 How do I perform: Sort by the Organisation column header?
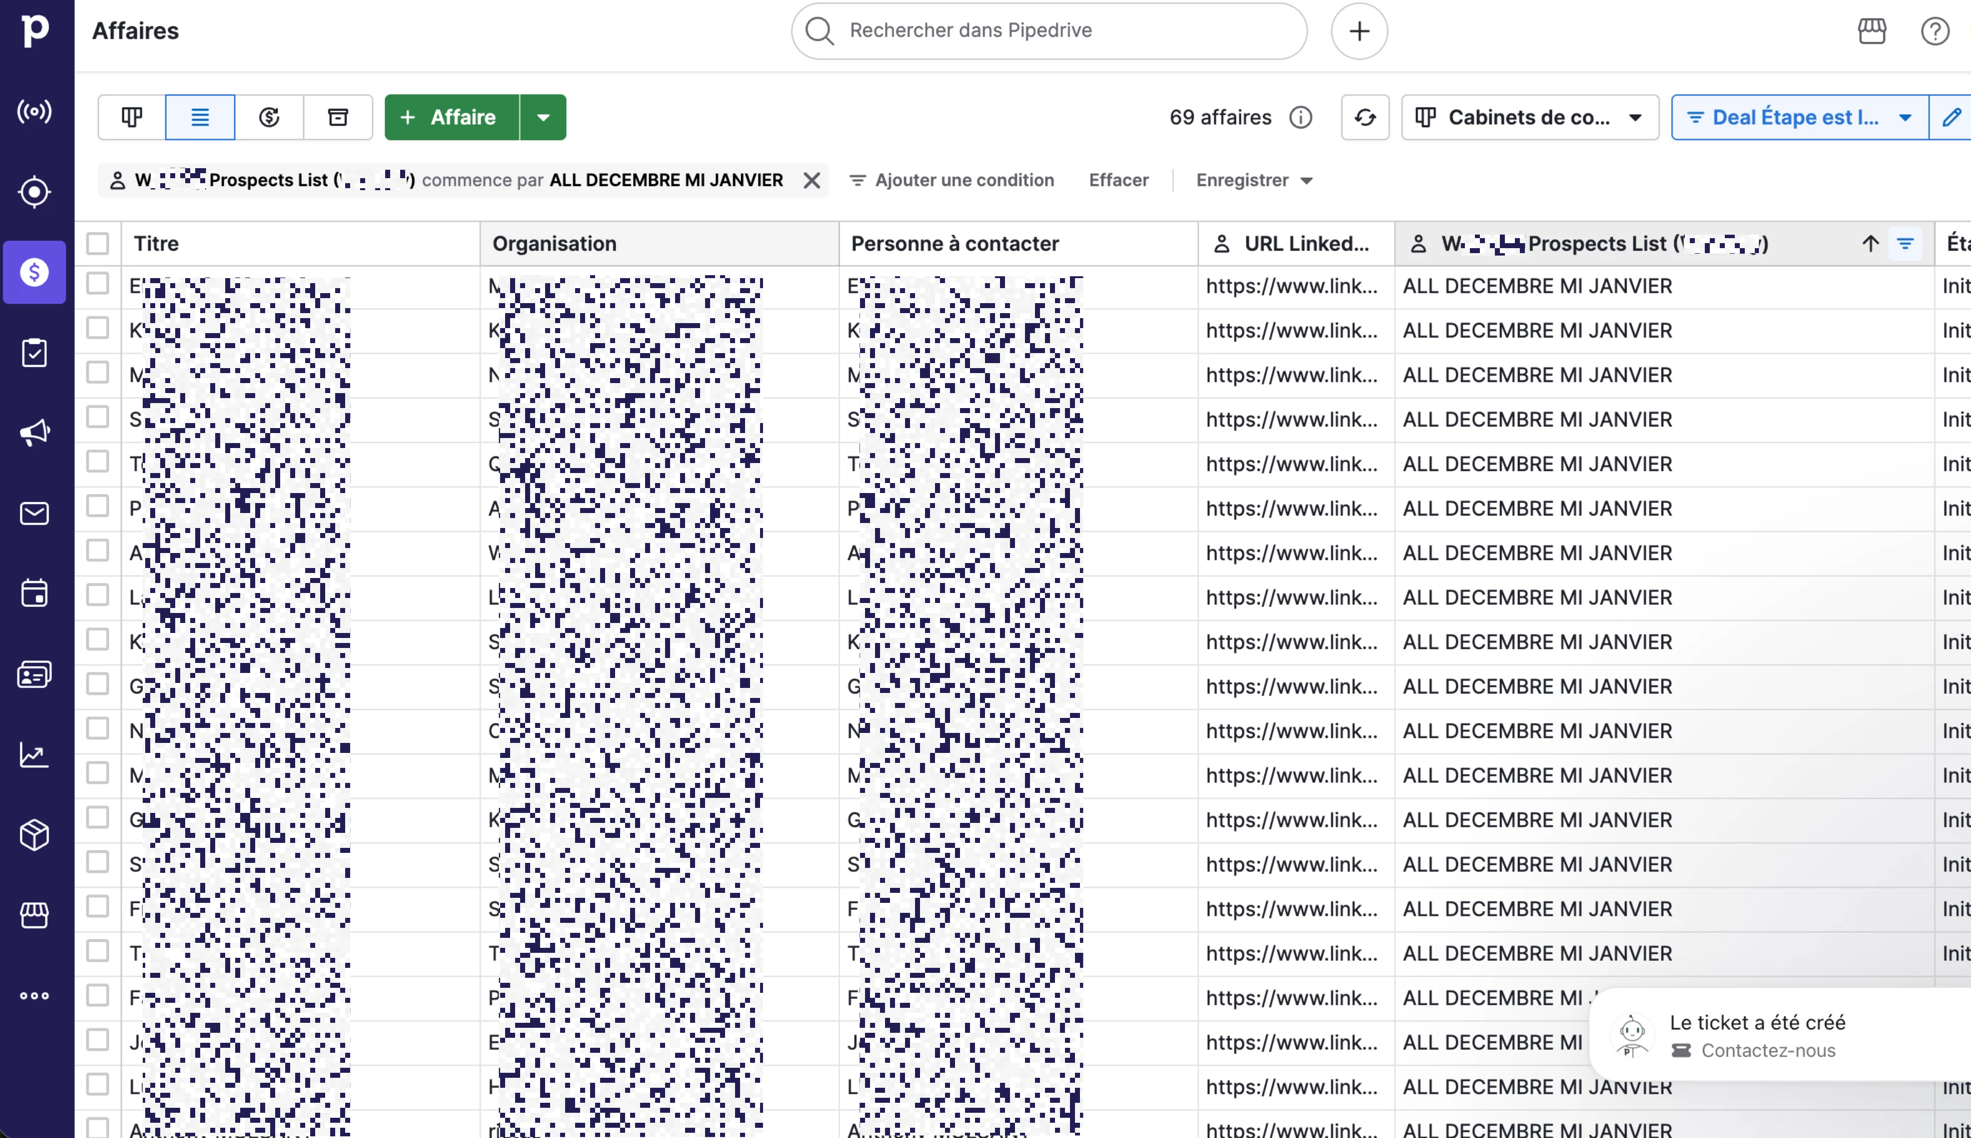[x=555, y=243]
